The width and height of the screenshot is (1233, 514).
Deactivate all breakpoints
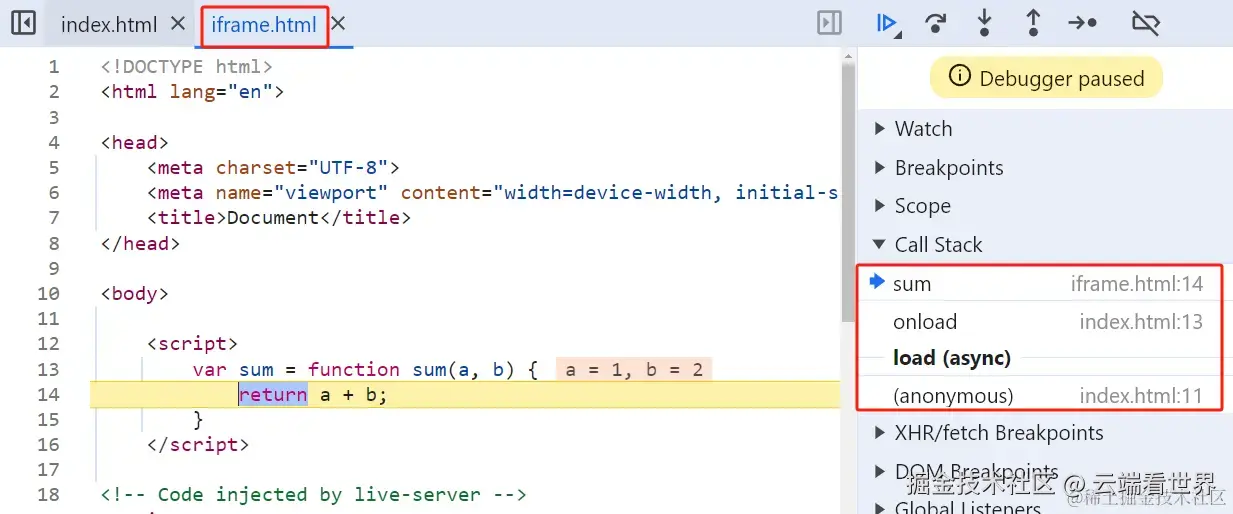1145,23
